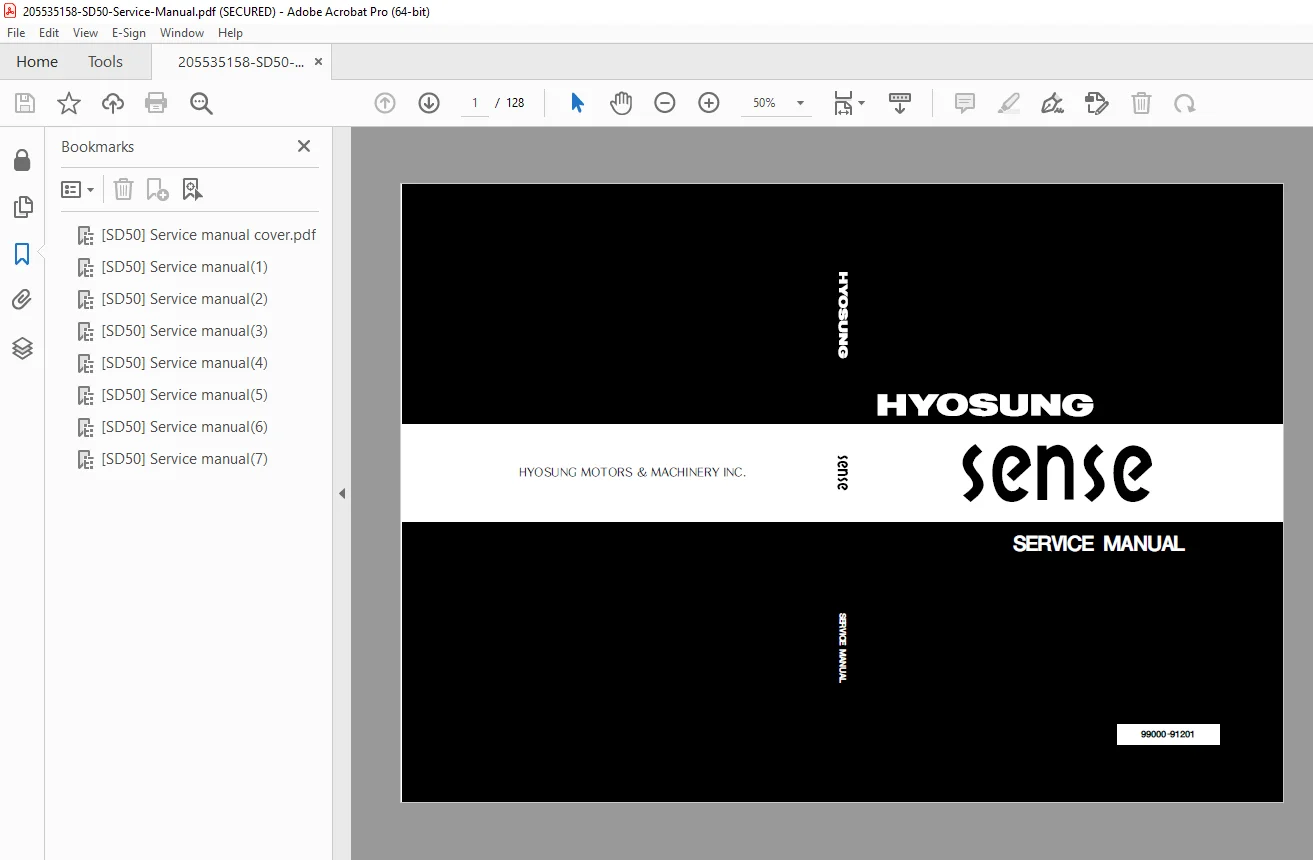This screenshot has height=860, width=1313.
Task: Zoom out with the minus icon
Action: point(665,103)
